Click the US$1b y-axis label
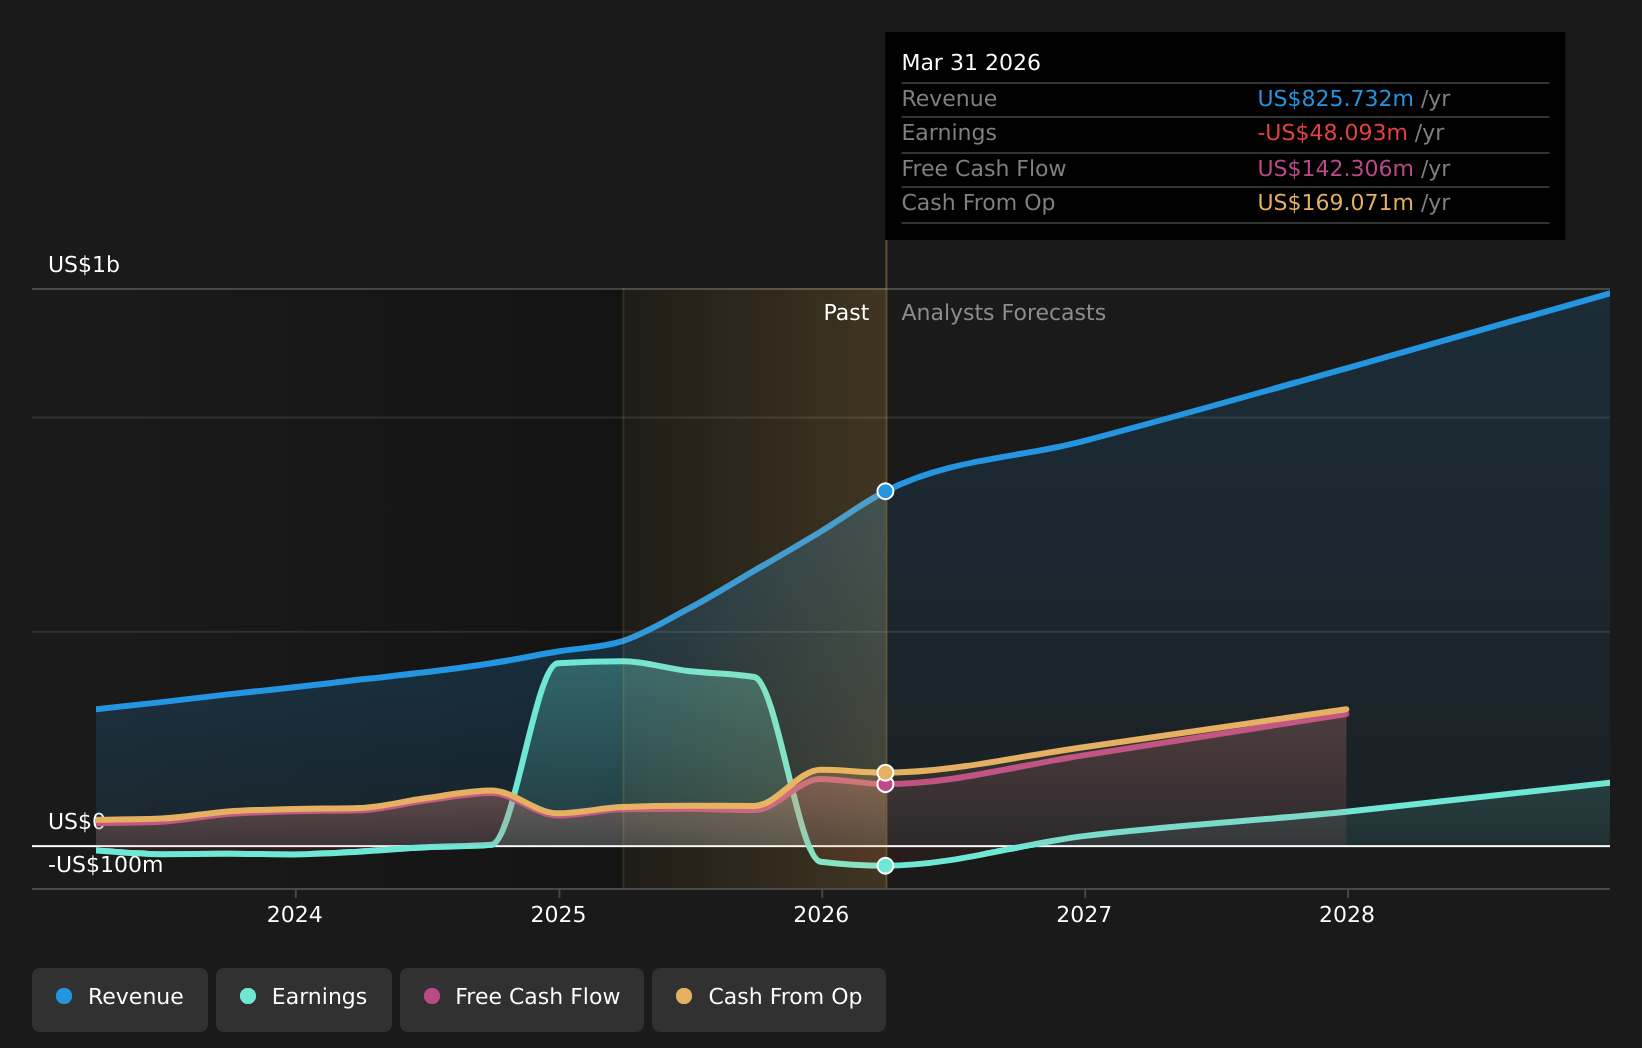 [x=84, y=265]
